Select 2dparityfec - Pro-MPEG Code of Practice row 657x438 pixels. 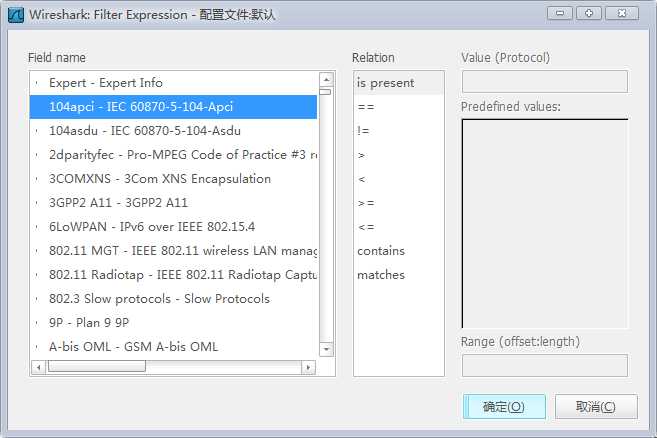[x=173, y=155]
